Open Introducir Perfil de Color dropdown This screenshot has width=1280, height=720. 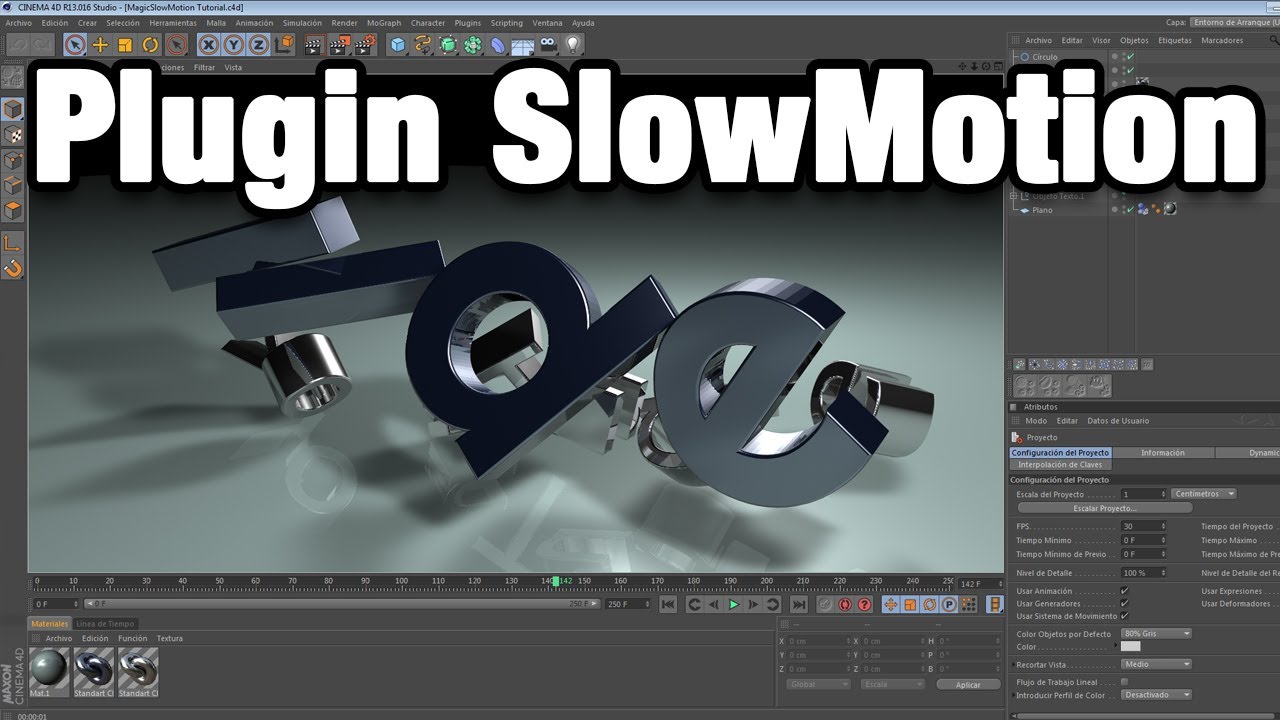point(1156,695)
